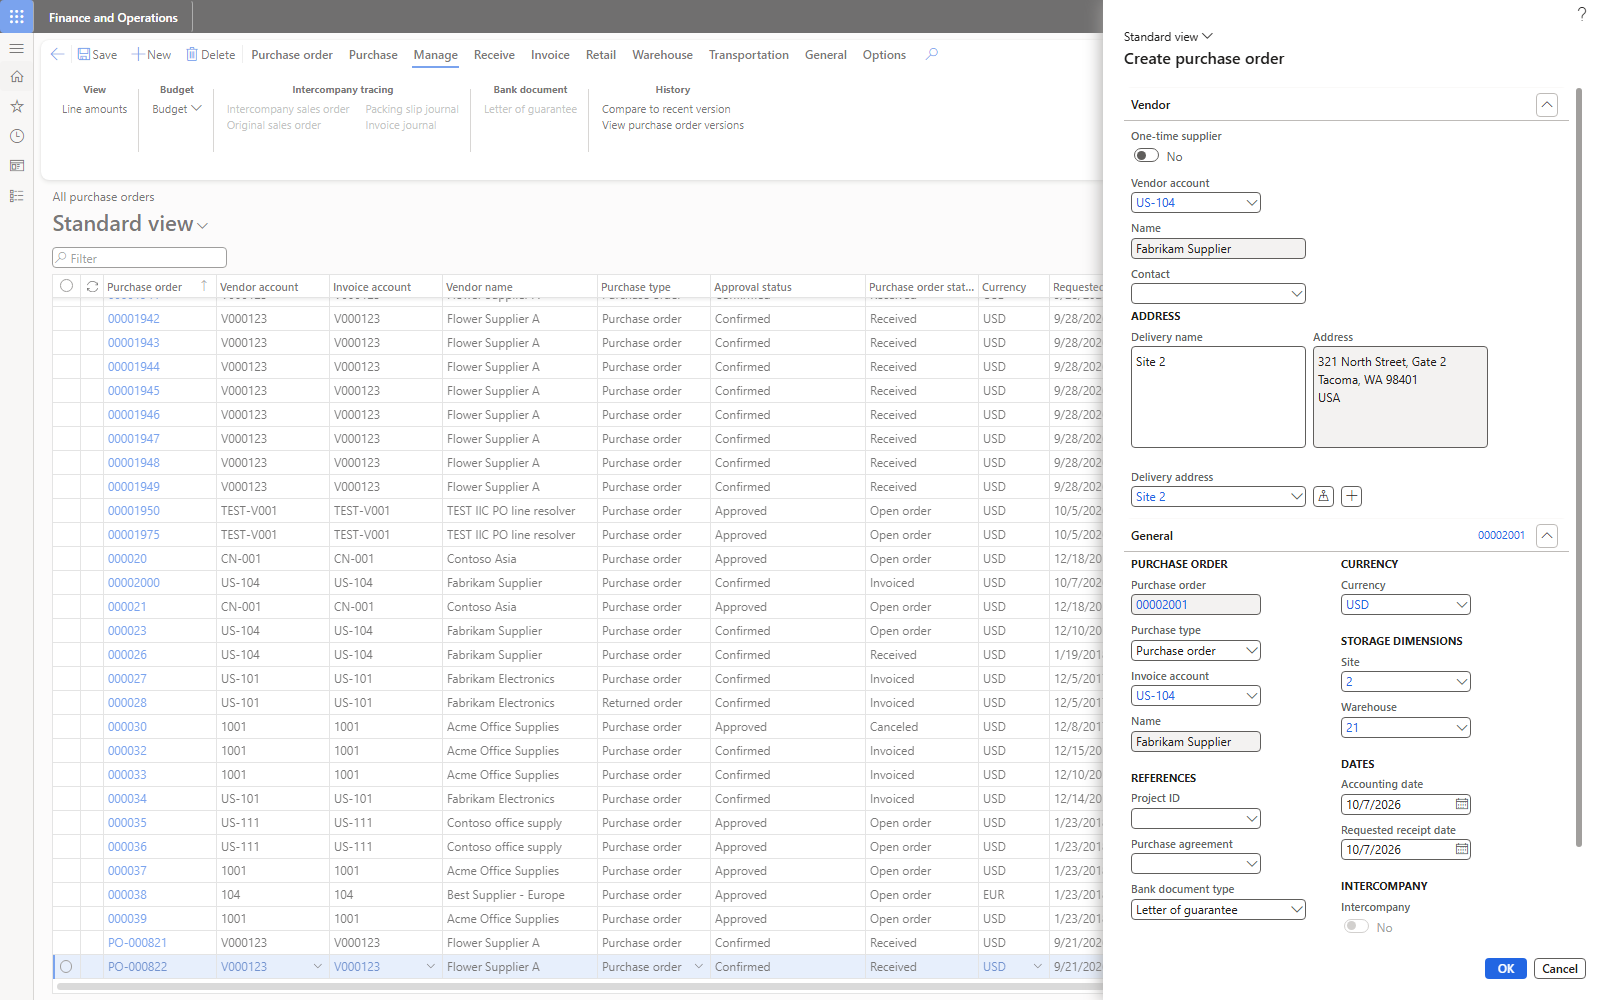1600x1000 pixels.
Task: Toggle the One-time supplier switch
Action: [x=1146, y=156]
